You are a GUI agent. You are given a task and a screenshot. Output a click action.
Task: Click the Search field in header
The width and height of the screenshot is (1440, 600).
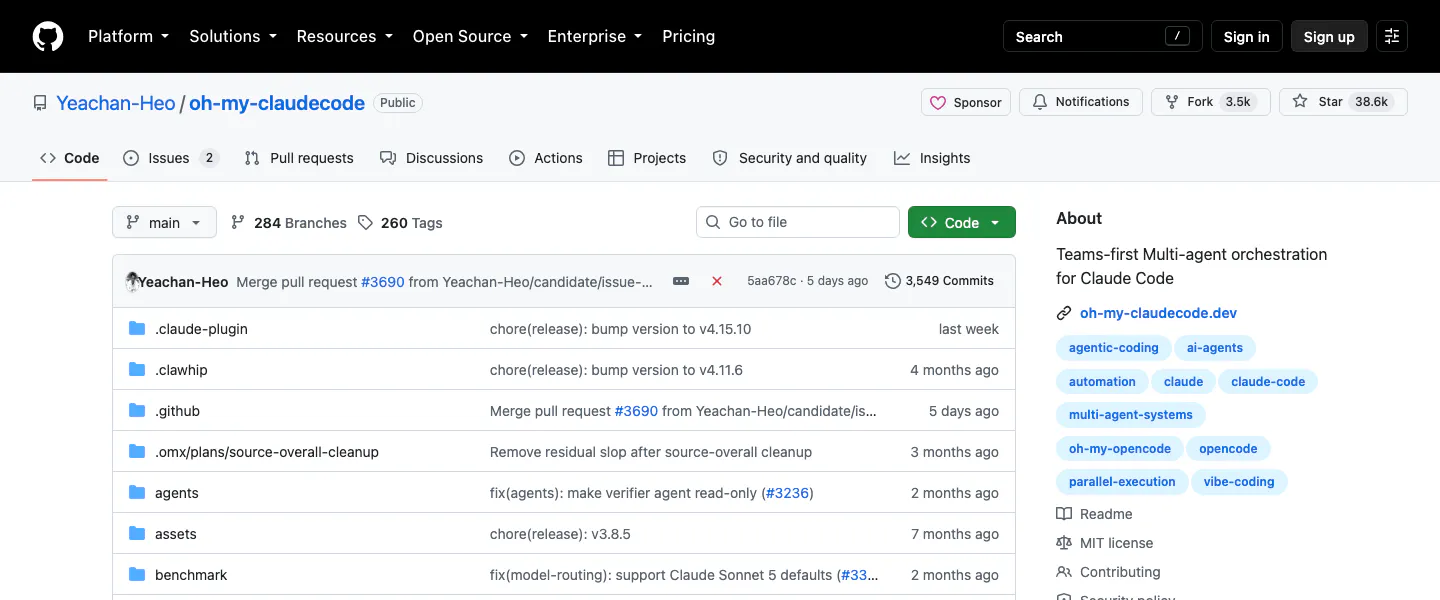(x=1102, y=36)
